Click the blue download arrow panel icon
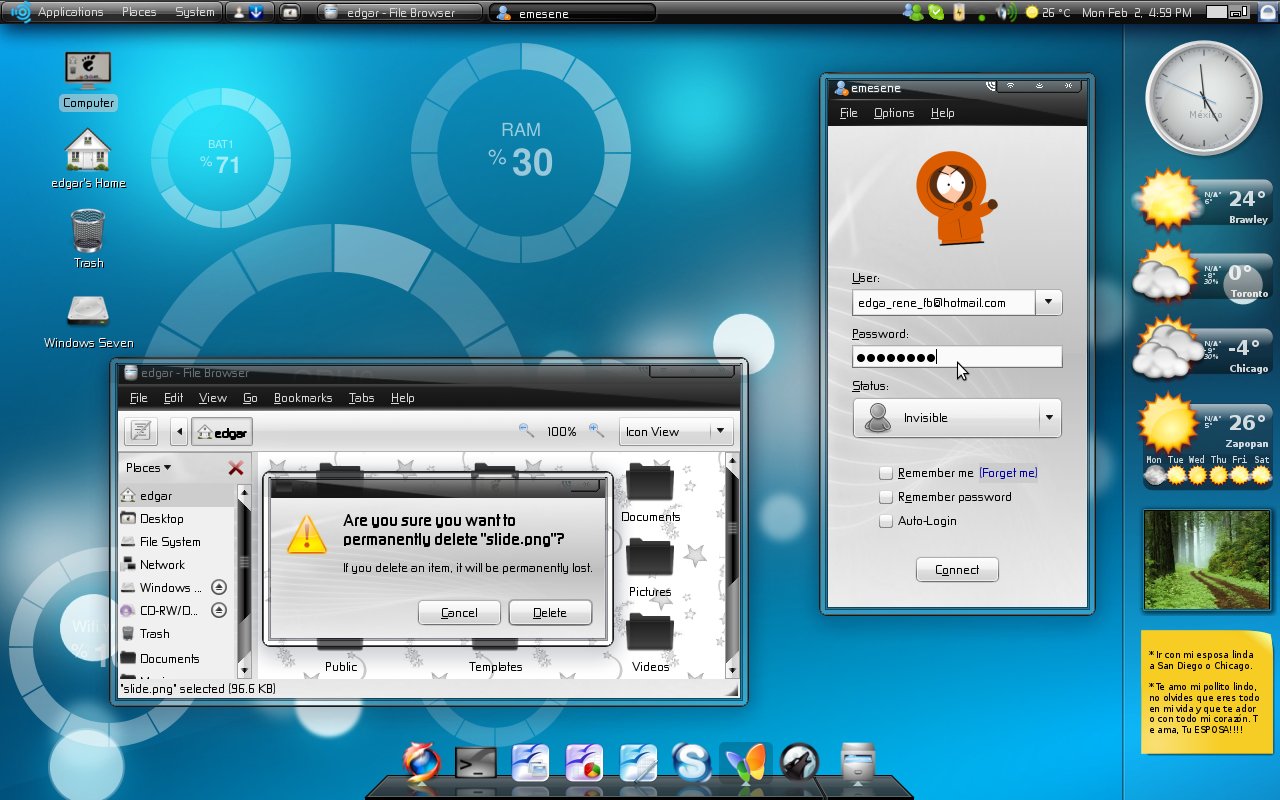The width and height of the screenshot is (1280, 800). pyautogui.click(x=256, y=12)
